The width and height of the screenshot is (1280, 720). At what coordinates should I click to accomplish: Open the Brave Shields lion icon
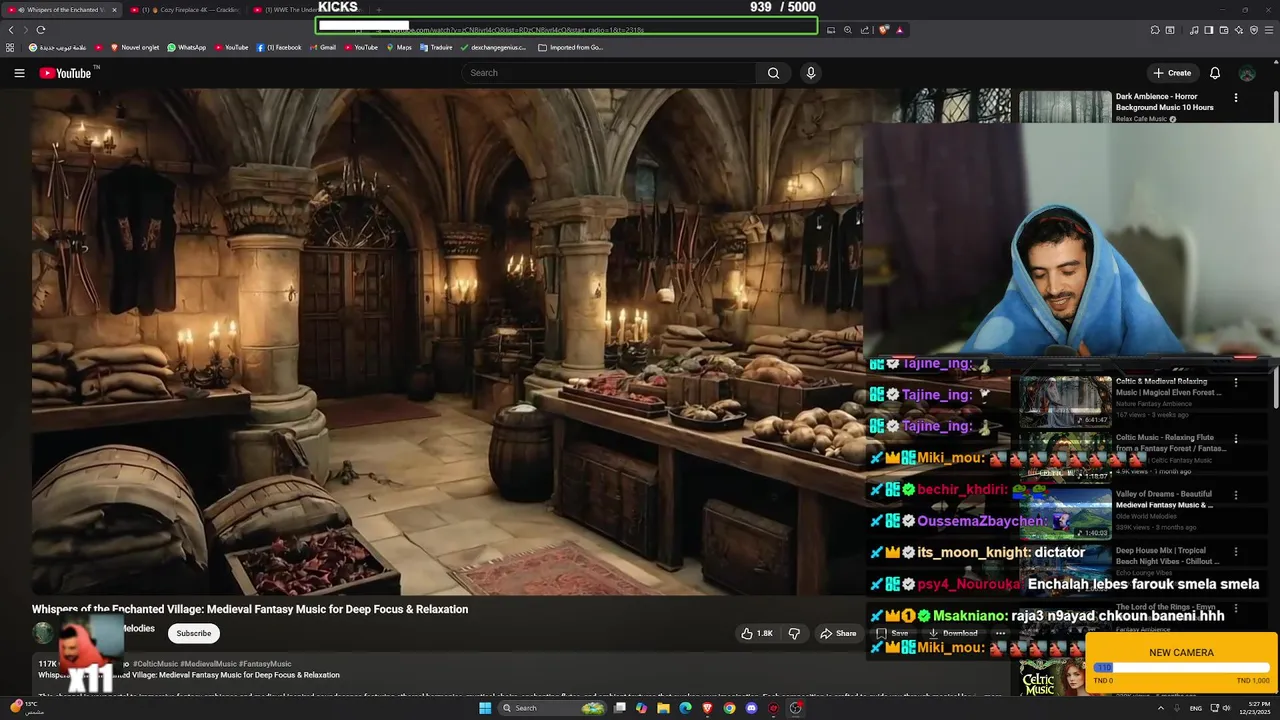pyautogui.click(x=883, y=30)
